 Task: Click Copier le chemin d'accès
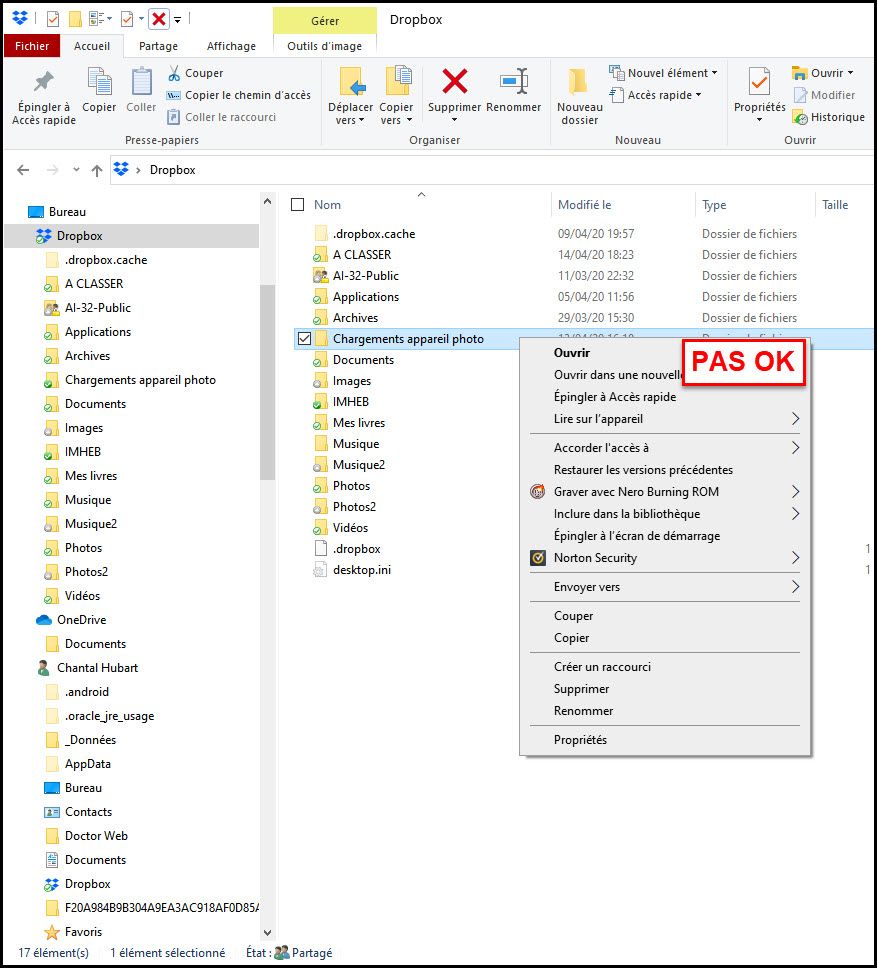tap(239, 95)
